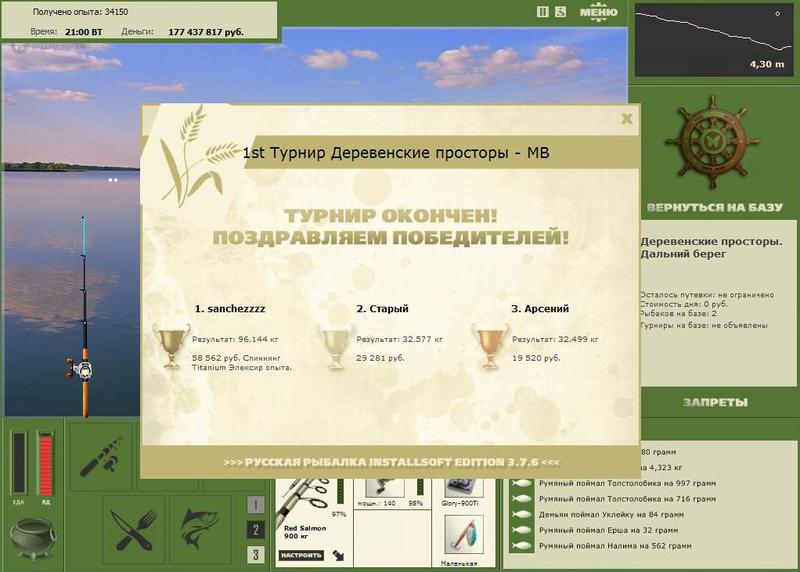The image size is (800, 572).
Task: Click the icon next to pause button
Action: (x=560, y=12)
